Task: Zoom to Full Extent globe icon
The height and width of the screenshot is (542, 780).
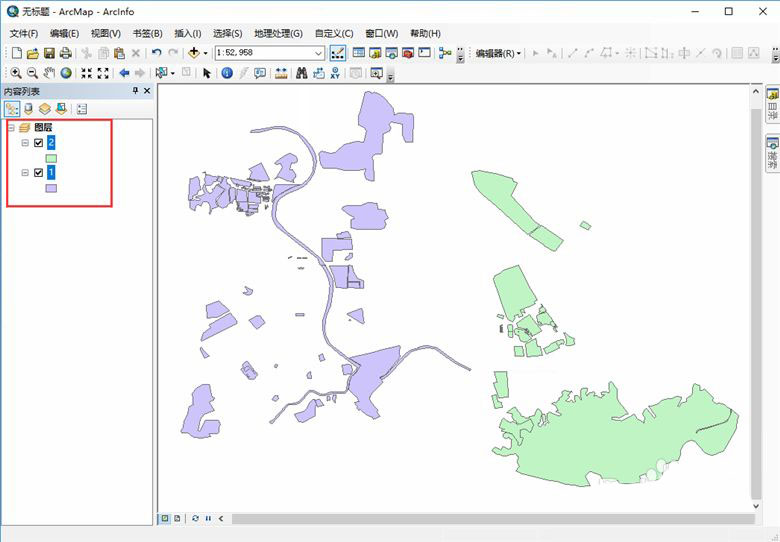Action: pyautogui.click(x=66, y=73)
